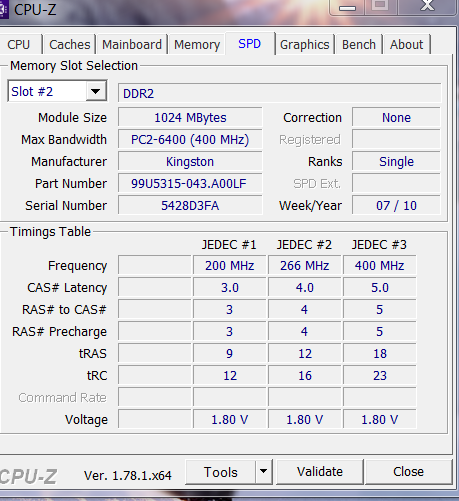Select the SPD tab

250,44
